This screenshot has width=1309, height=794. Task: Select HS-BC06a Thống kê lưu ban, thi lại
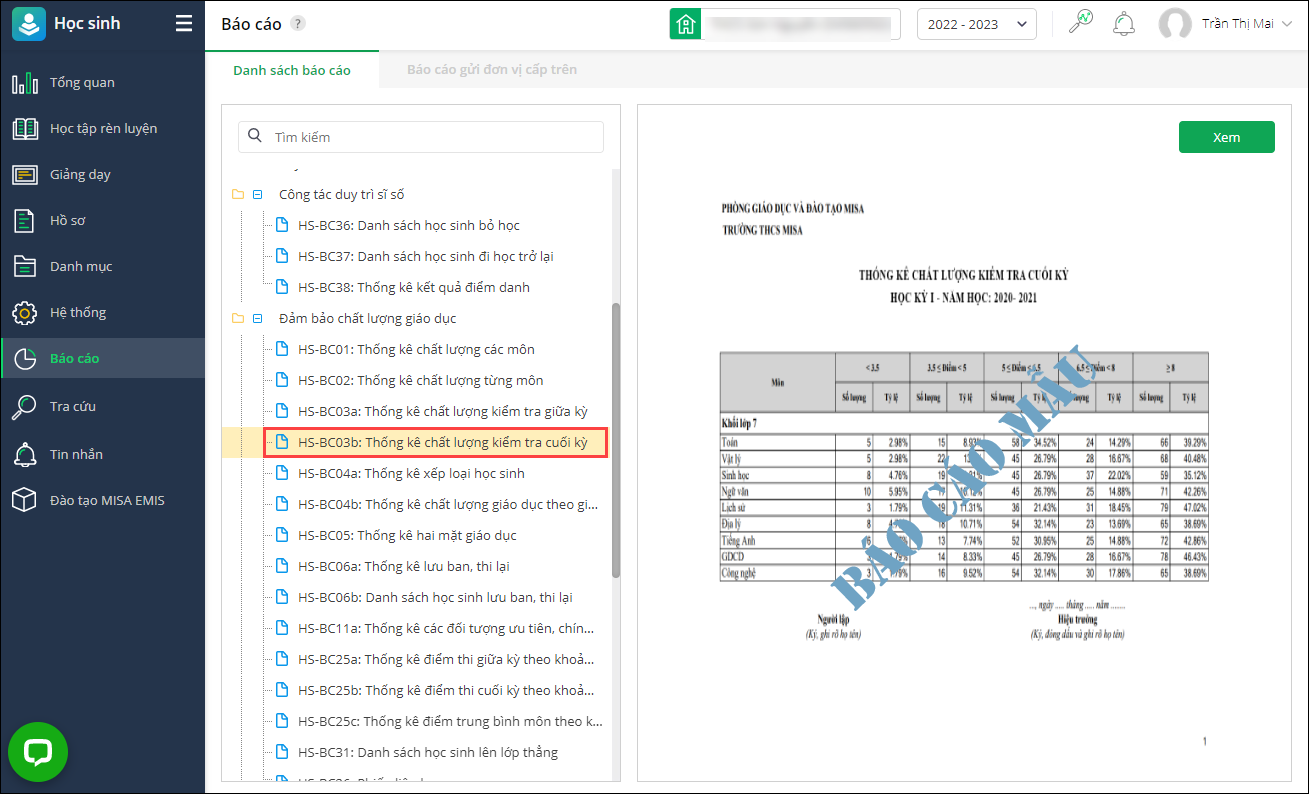[404, 566]
